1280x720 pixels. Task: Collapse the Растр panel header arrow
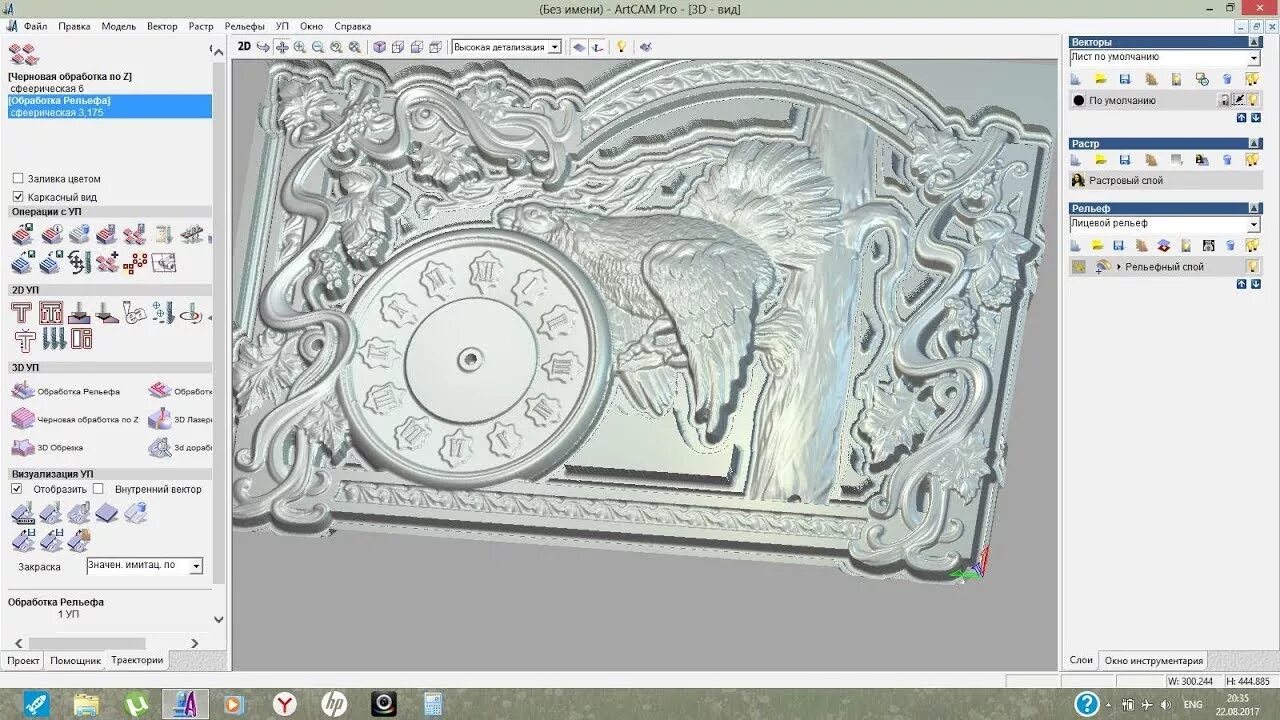[1255, 144]
